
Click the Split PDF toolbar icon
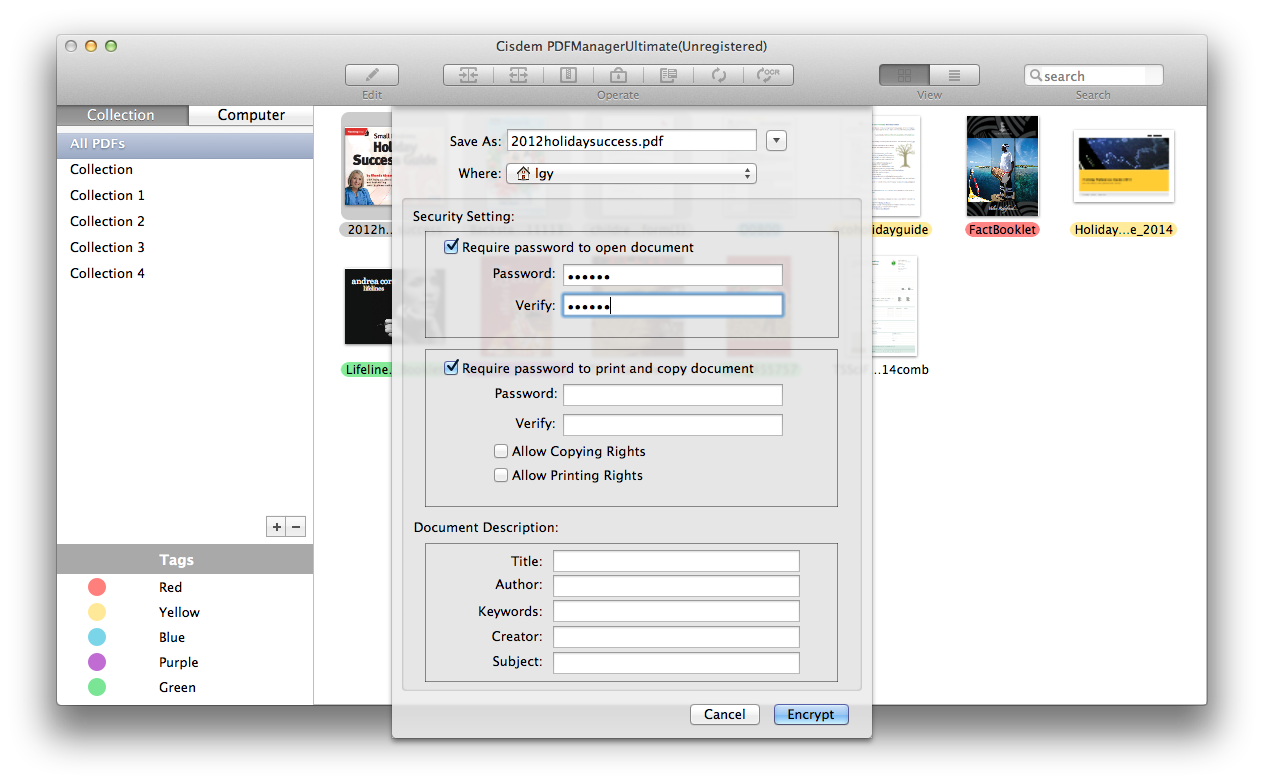point(518,75)
